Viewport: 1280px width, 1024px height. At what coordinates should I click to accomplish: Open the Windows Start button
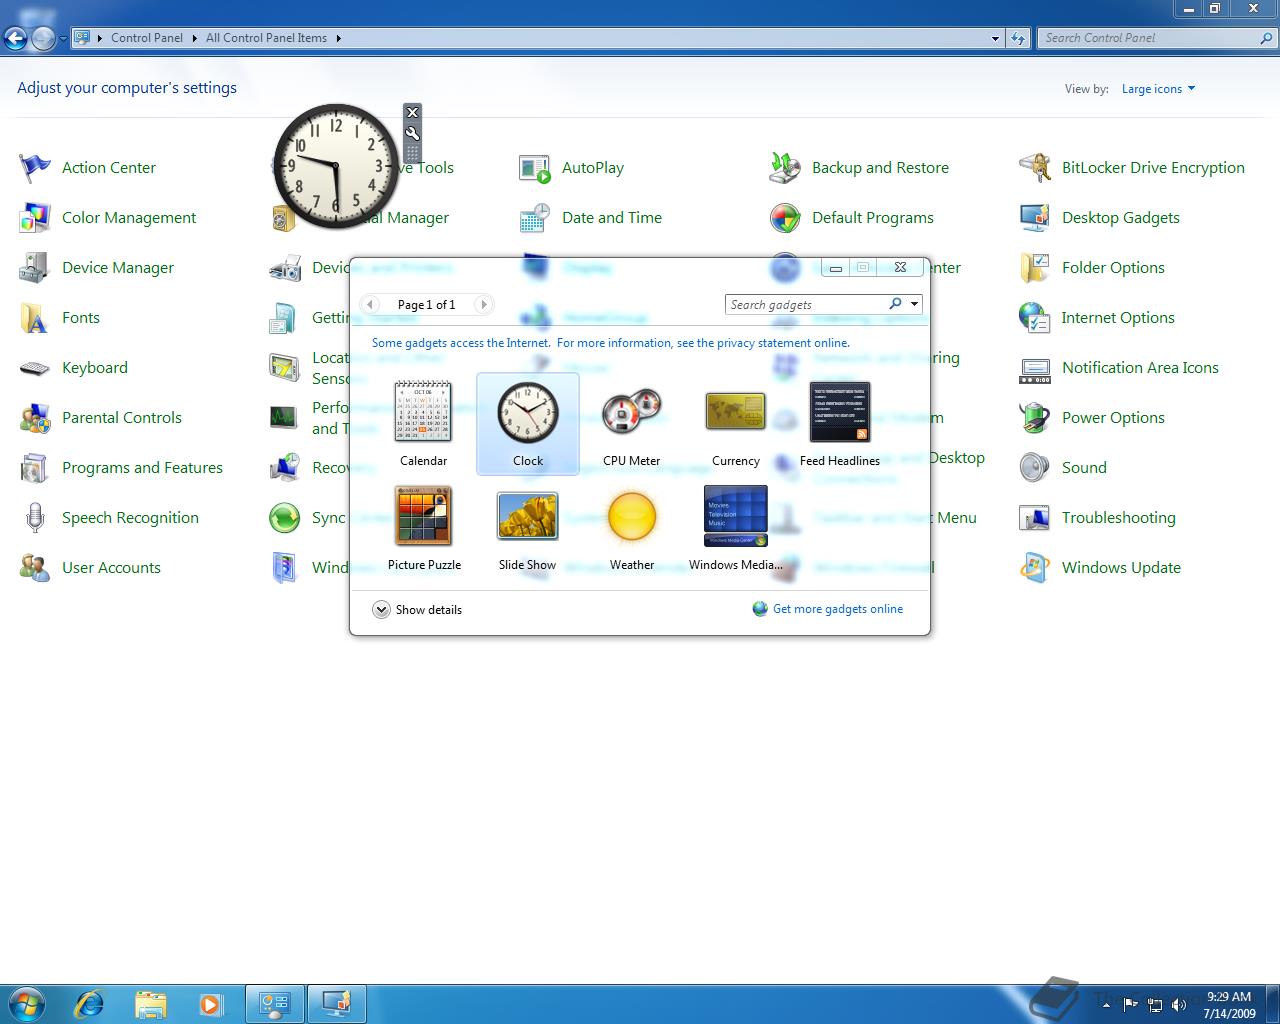pyautogui.click(x=28, y=1003)
